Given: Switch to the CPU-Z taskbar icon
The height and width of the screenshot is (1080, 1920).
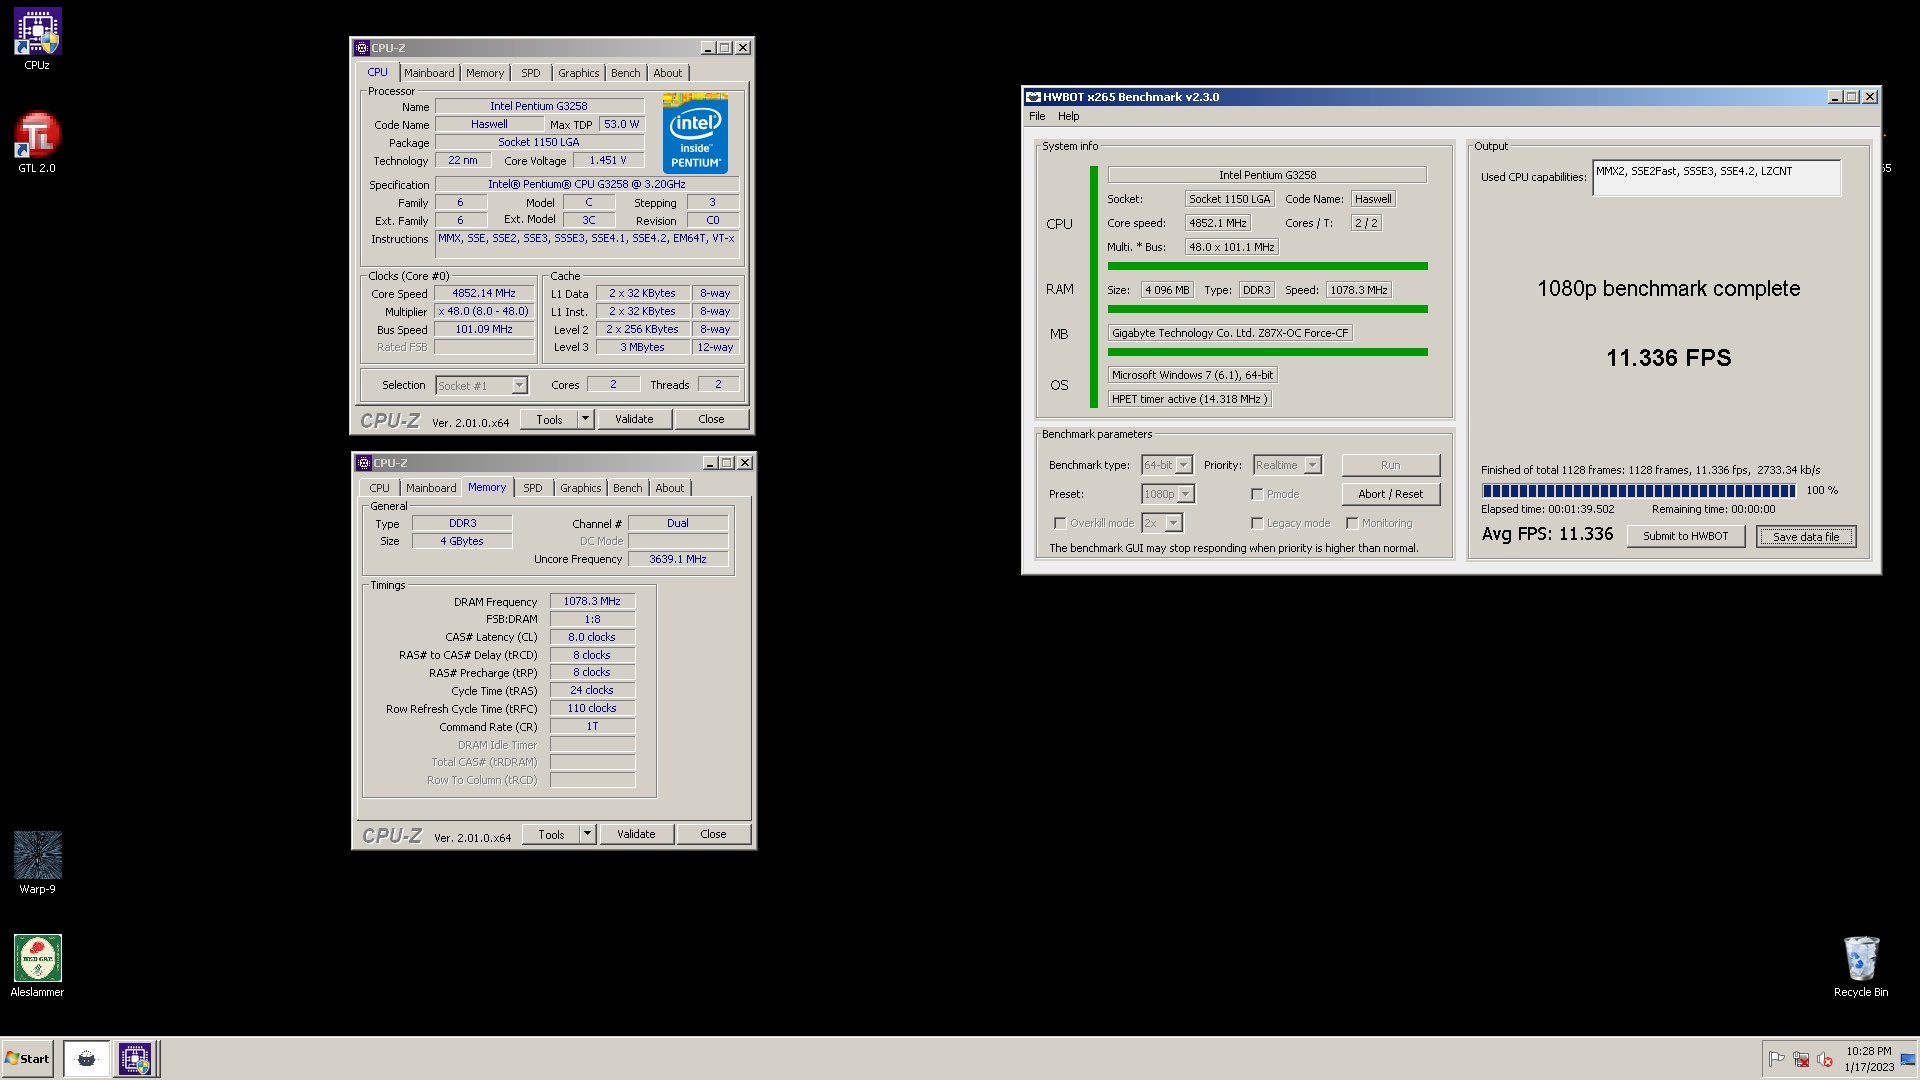Looking at the screenshot, I should (135, 1058).
